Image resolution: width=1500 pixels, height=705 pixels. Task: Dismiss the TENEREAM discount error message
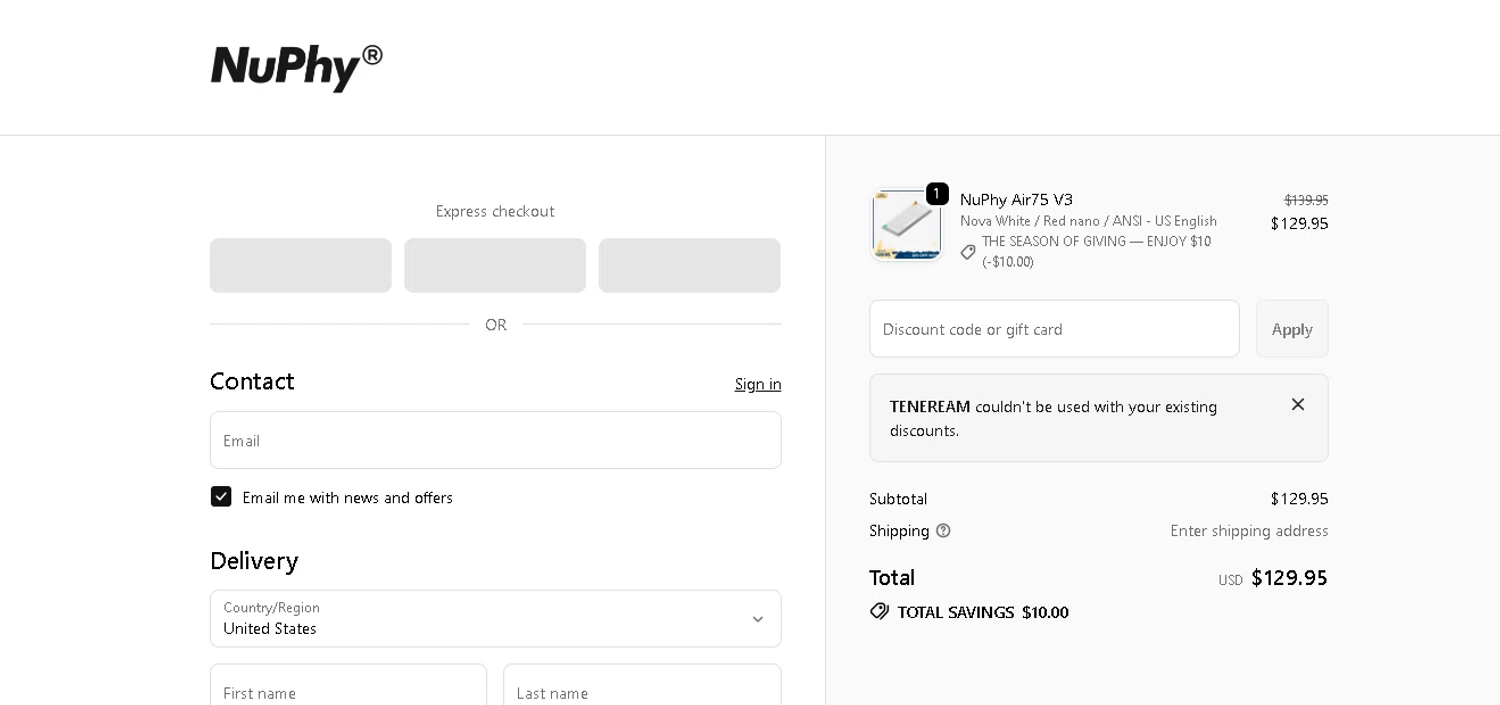click(1298, 404)
